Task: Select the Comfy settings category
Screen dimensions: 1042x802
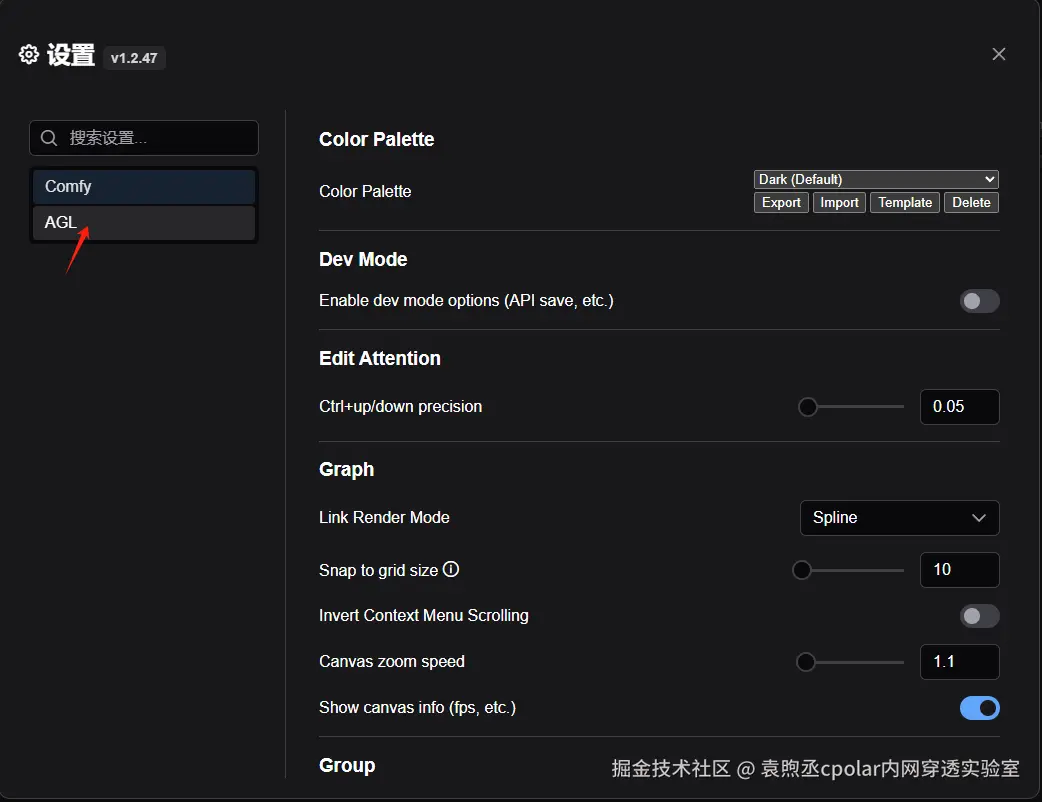Action: tap(144, 187)
